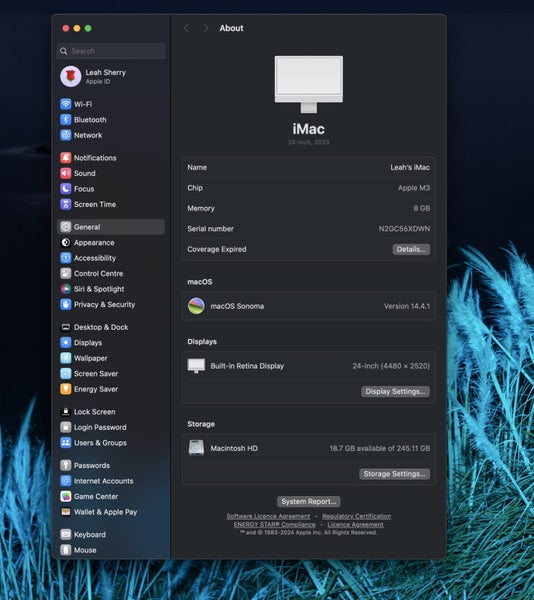This screenshot has width=534, height=600.
Task: Open the Licence Agreement link
Action: tap(355, 525)
